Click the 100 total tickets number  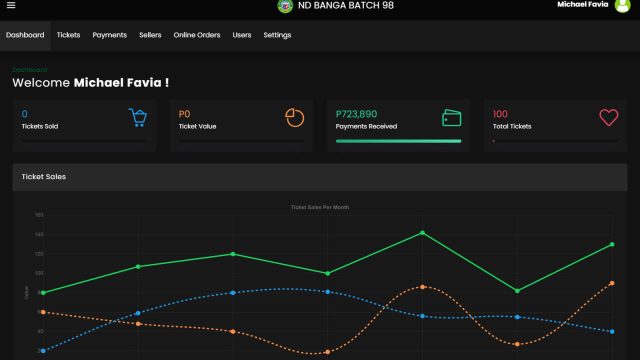(500, 114)
